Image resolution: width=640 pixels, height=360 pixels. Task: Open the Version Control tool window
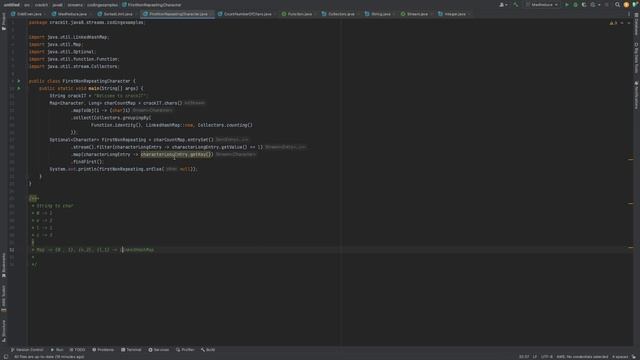pyautogui.click(x=27, y=350)
